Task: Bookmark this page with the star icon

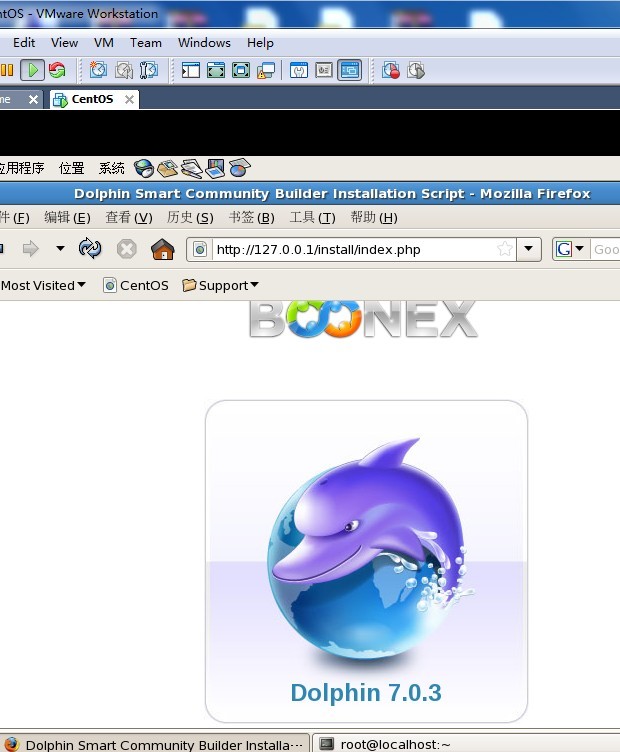Action: (x=505, y=249)
